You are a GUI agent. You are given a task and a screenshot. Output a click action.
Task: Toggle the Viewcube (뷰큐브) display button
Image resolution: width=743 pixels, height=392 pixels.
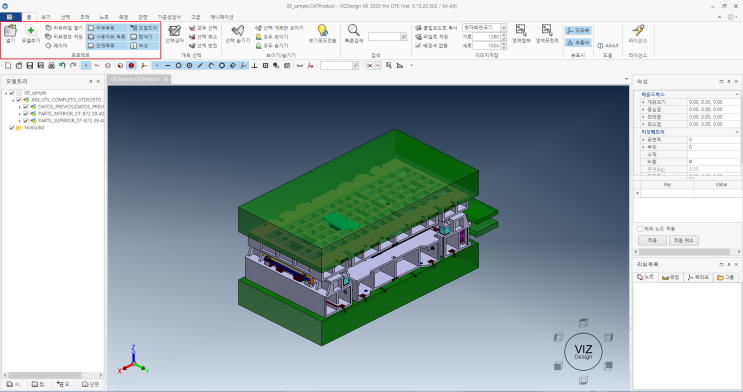coord(578,43)
